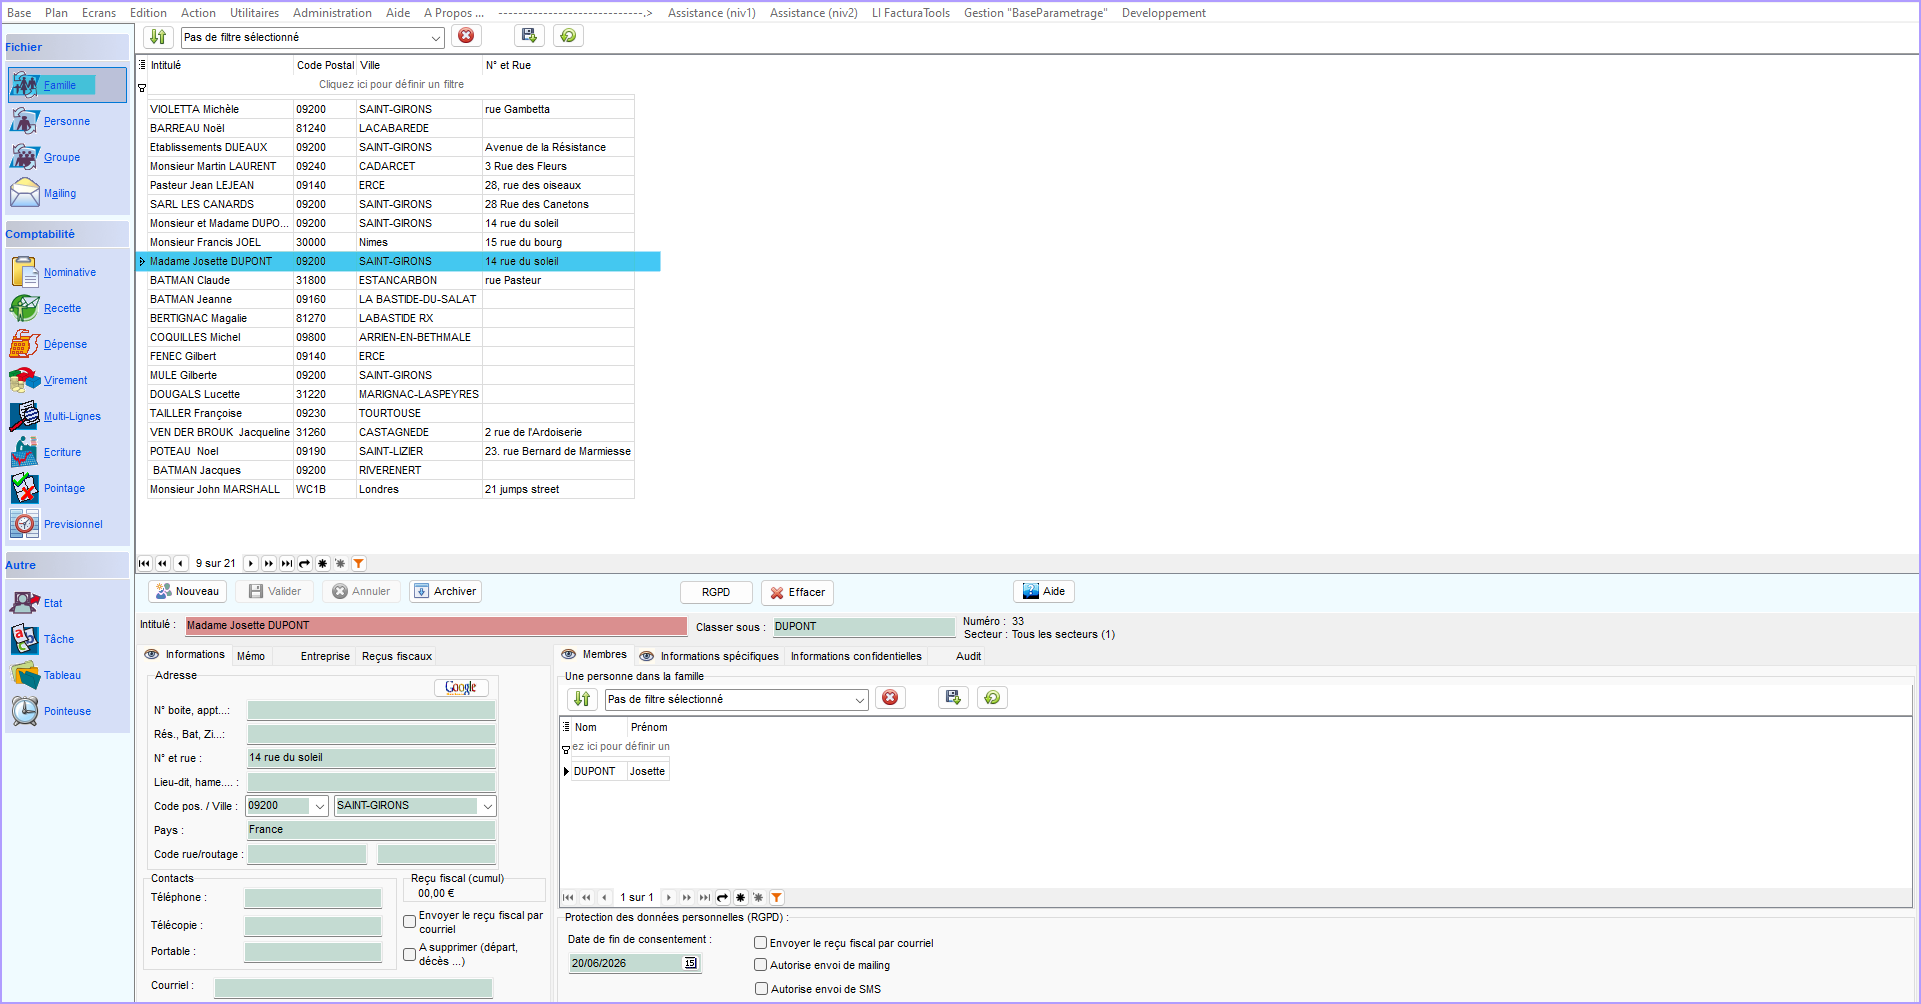This screenshot has width=1921, height=1004.
Task: Open the Code postal 09200 dropdown
Action: click(320, 806)
